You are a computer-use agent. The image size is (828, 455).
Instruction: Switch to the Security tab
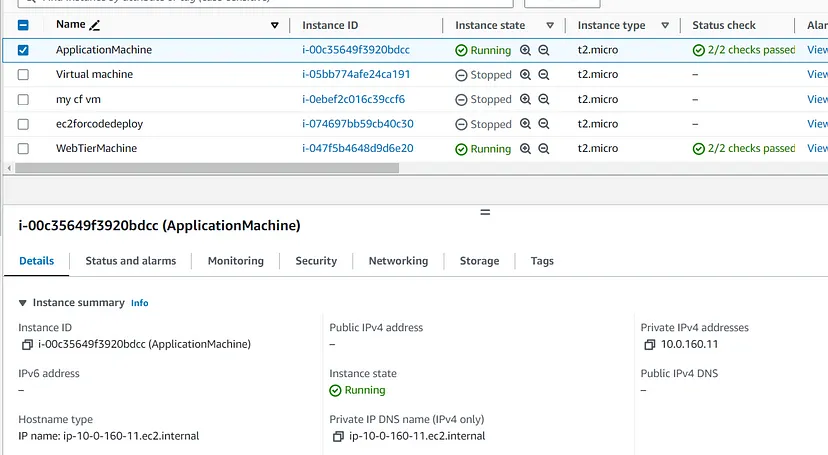[316, 261]
